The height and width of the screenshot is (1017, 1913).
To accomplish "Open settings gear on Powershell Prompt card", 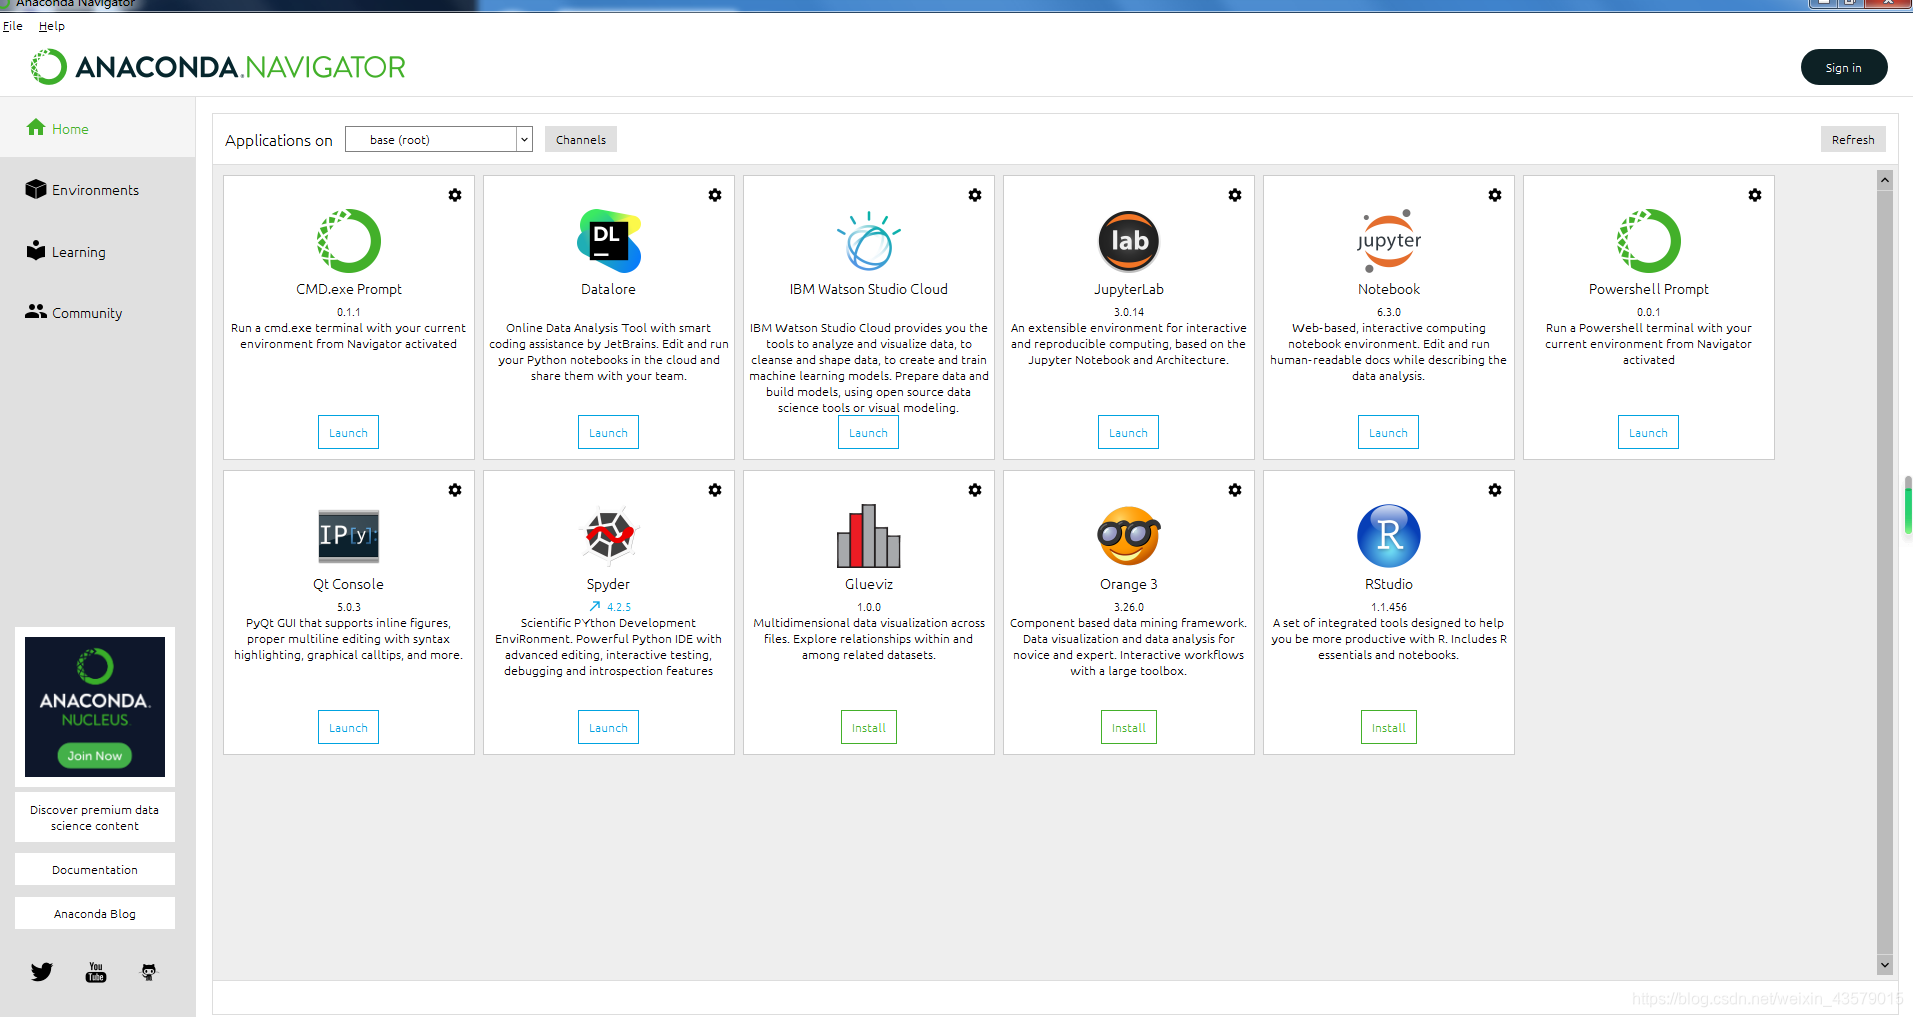I will [1755, 195].
